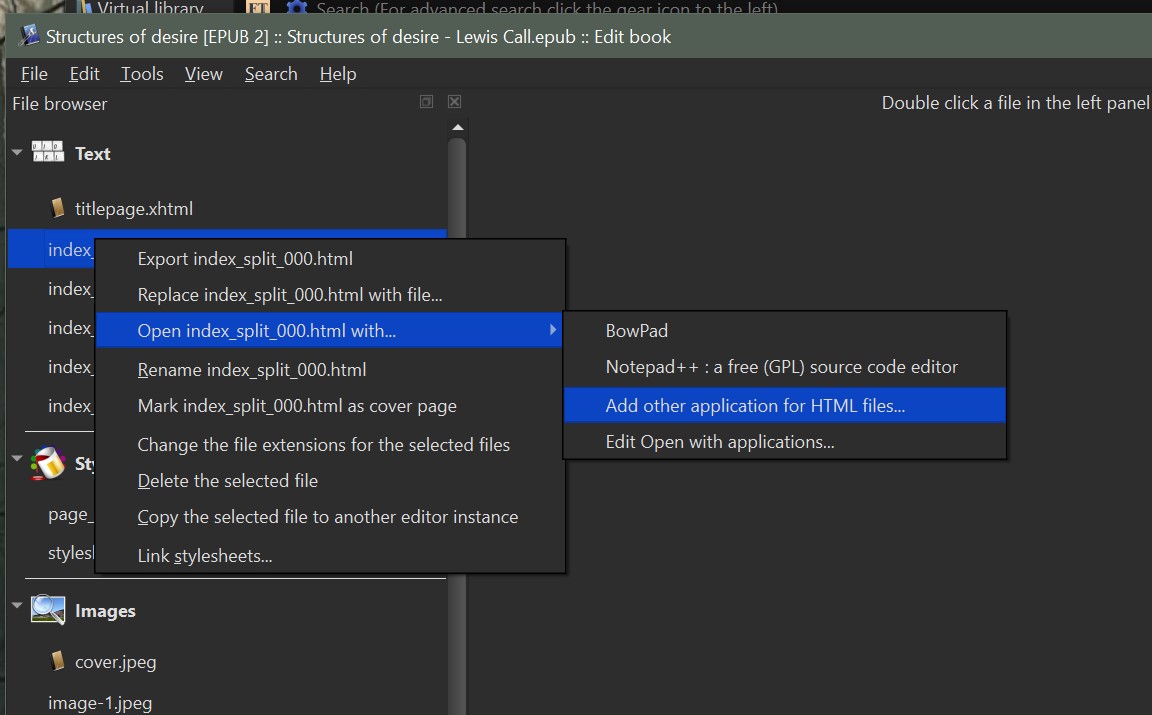
Task: Select Link stylesheets option
Action: tap(204, 556)
